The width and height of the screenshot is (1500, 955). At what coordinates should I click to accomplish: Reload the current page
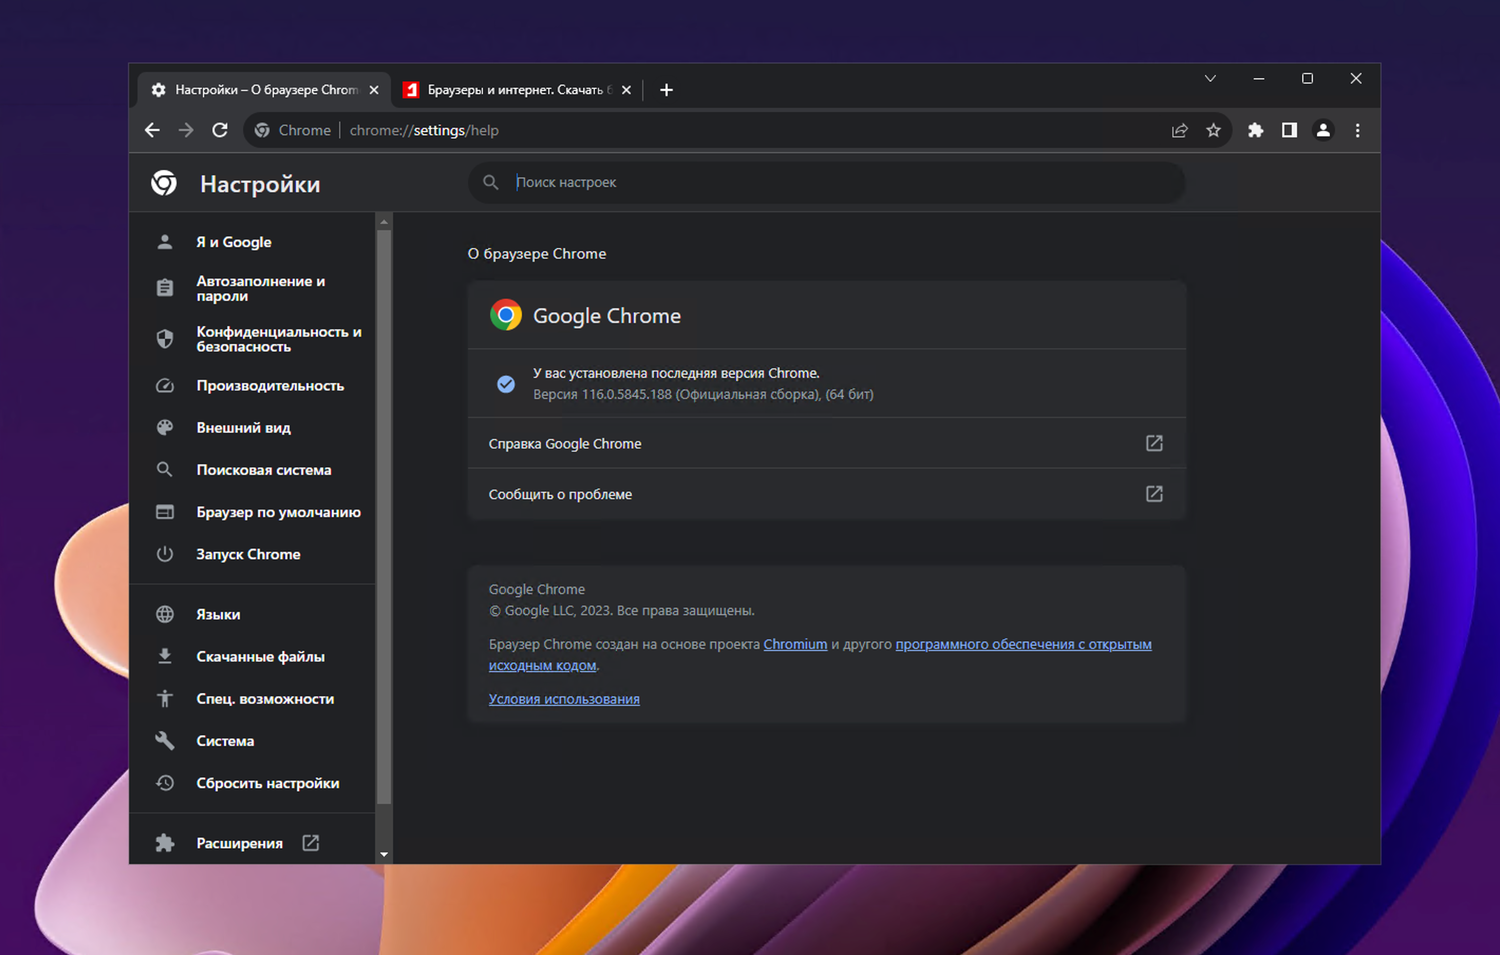220,130
